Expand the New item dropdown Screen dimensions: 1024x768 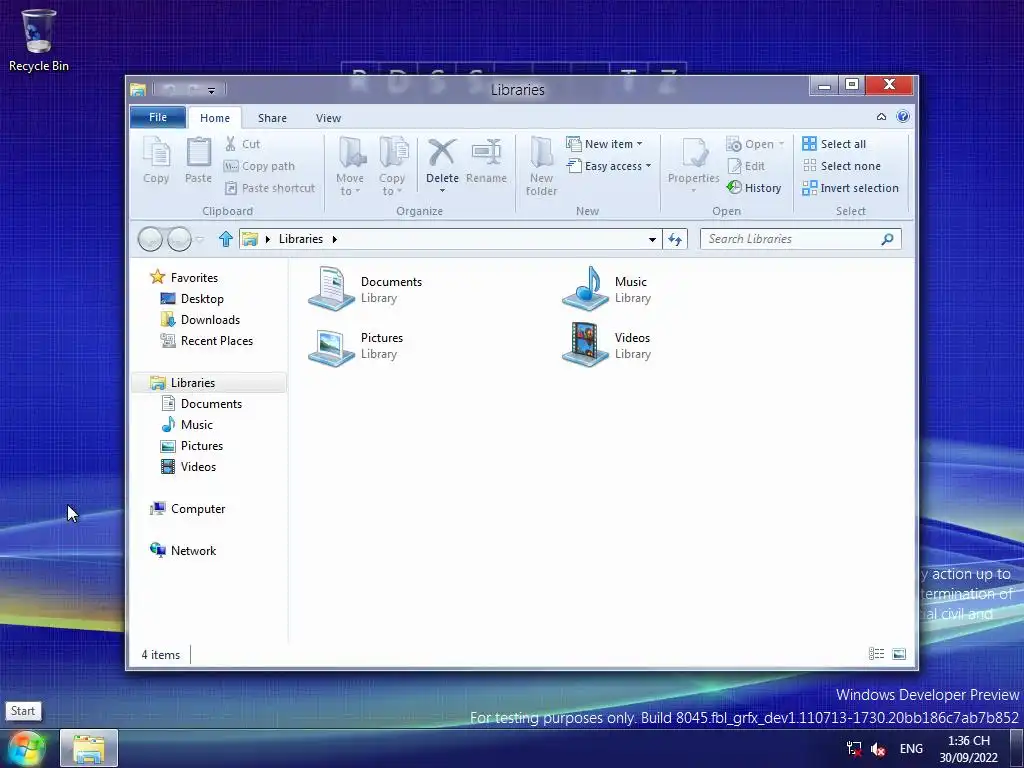(x=639, y=144)
